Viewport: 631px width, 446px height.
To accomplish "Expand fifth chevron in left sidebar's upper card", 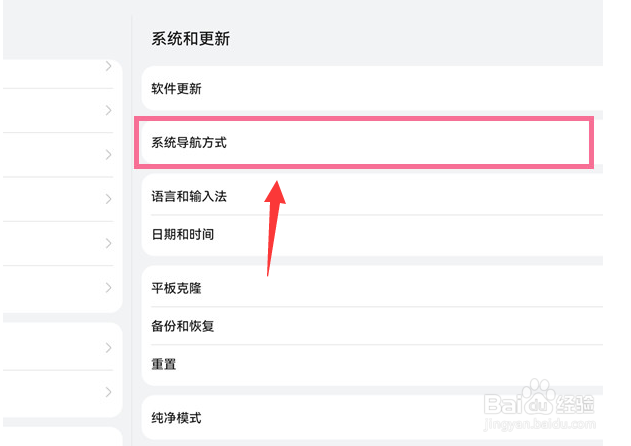I will 108,243.
